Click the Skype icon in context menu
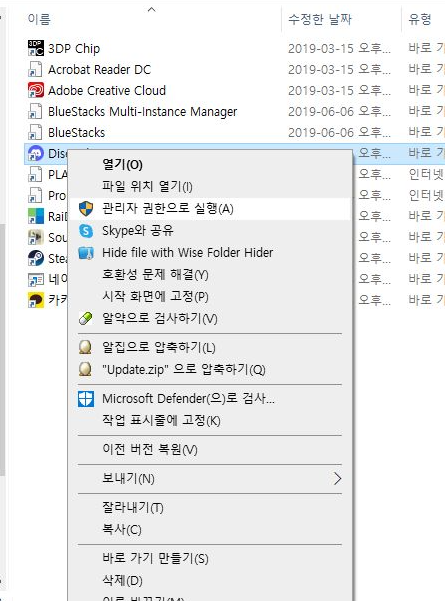This screenshot has width=445, height=601. 86,231
